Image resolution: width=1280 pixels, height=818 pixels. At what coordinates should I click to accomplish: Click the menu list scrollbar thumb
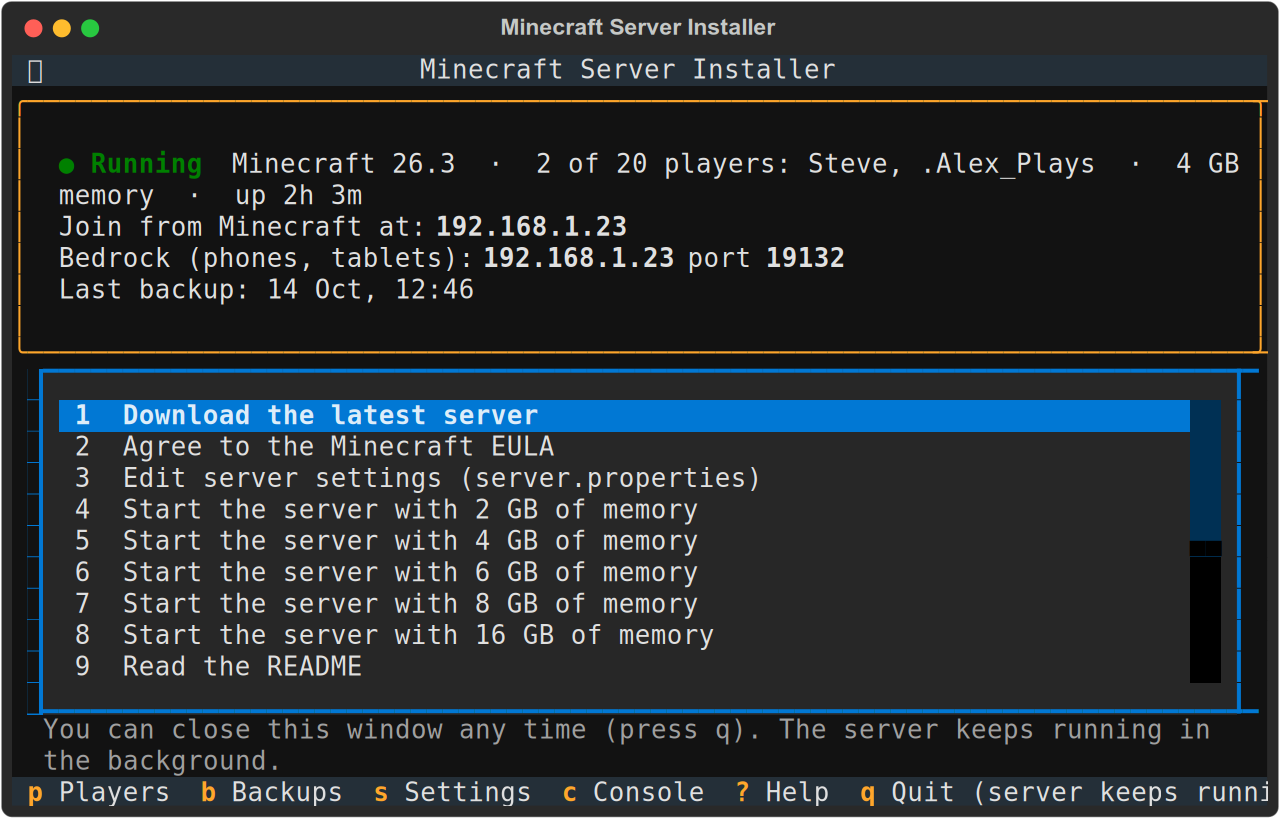[1205, 470]
